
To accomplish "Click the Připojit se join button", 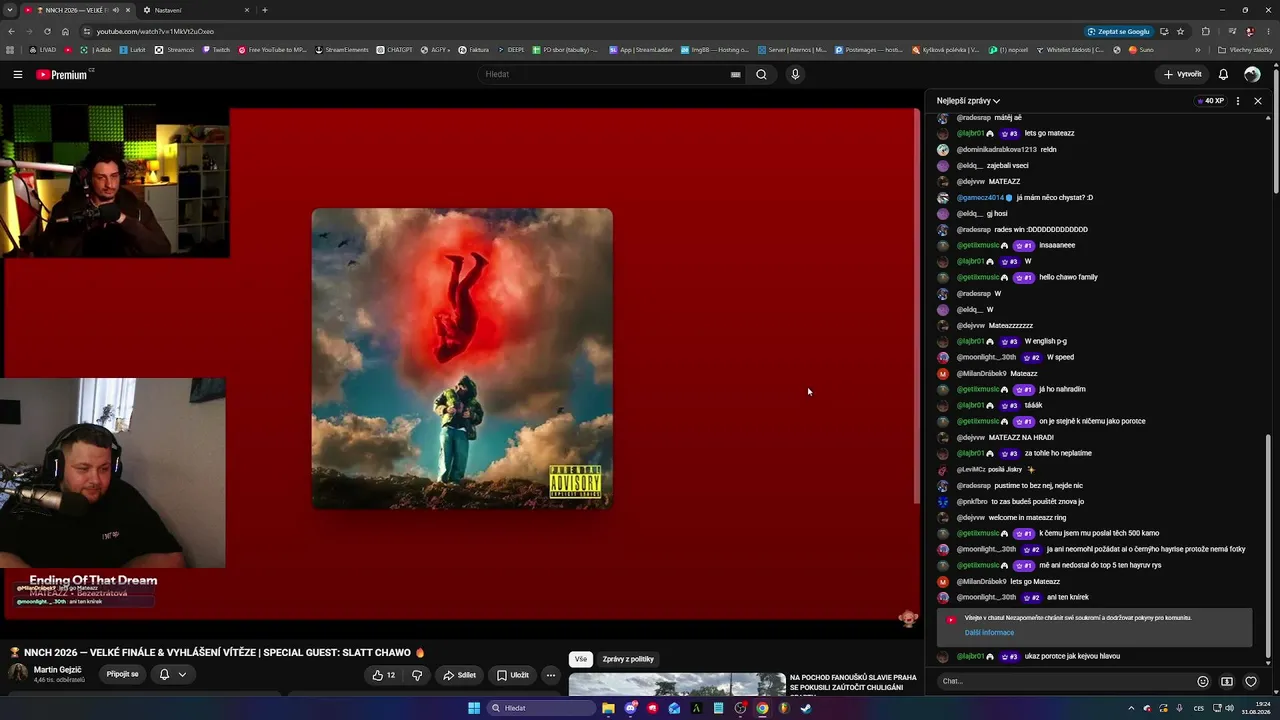I will point(122,675).
